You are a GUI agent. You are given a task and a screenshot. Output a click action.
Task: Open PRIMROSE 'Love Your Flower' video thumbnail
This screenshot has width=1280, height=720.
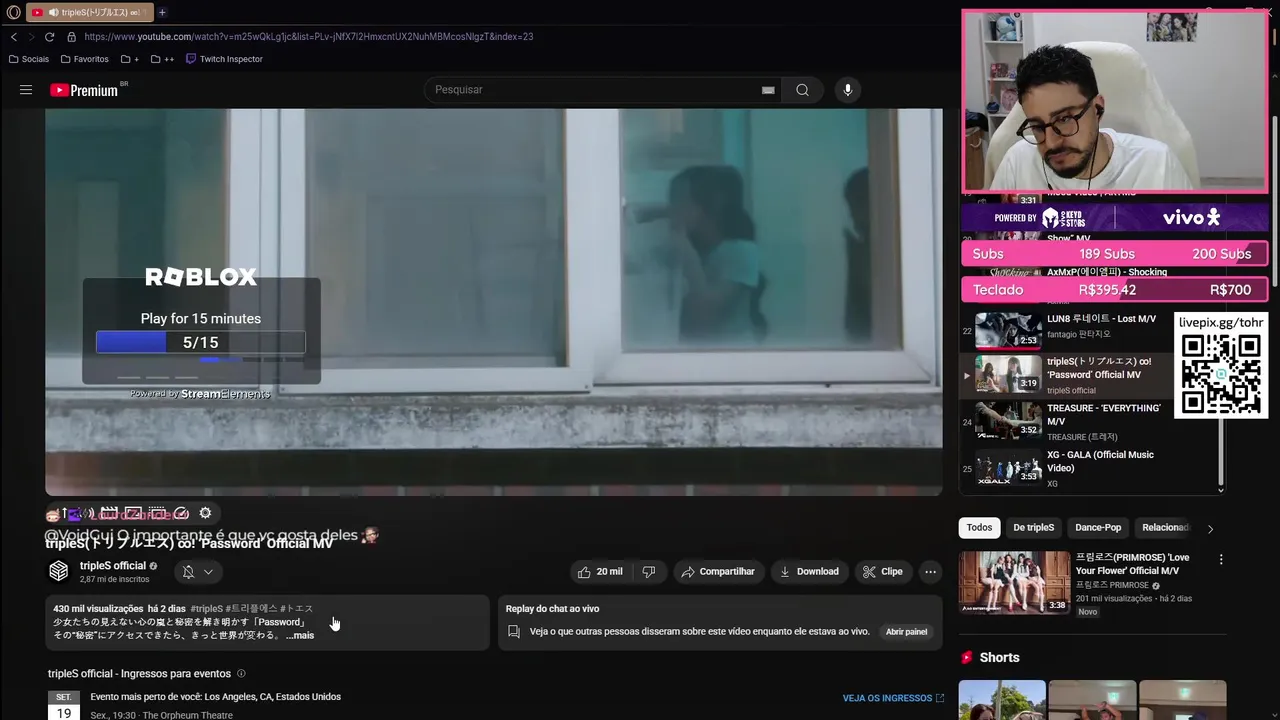click(x=1013, y=582)
